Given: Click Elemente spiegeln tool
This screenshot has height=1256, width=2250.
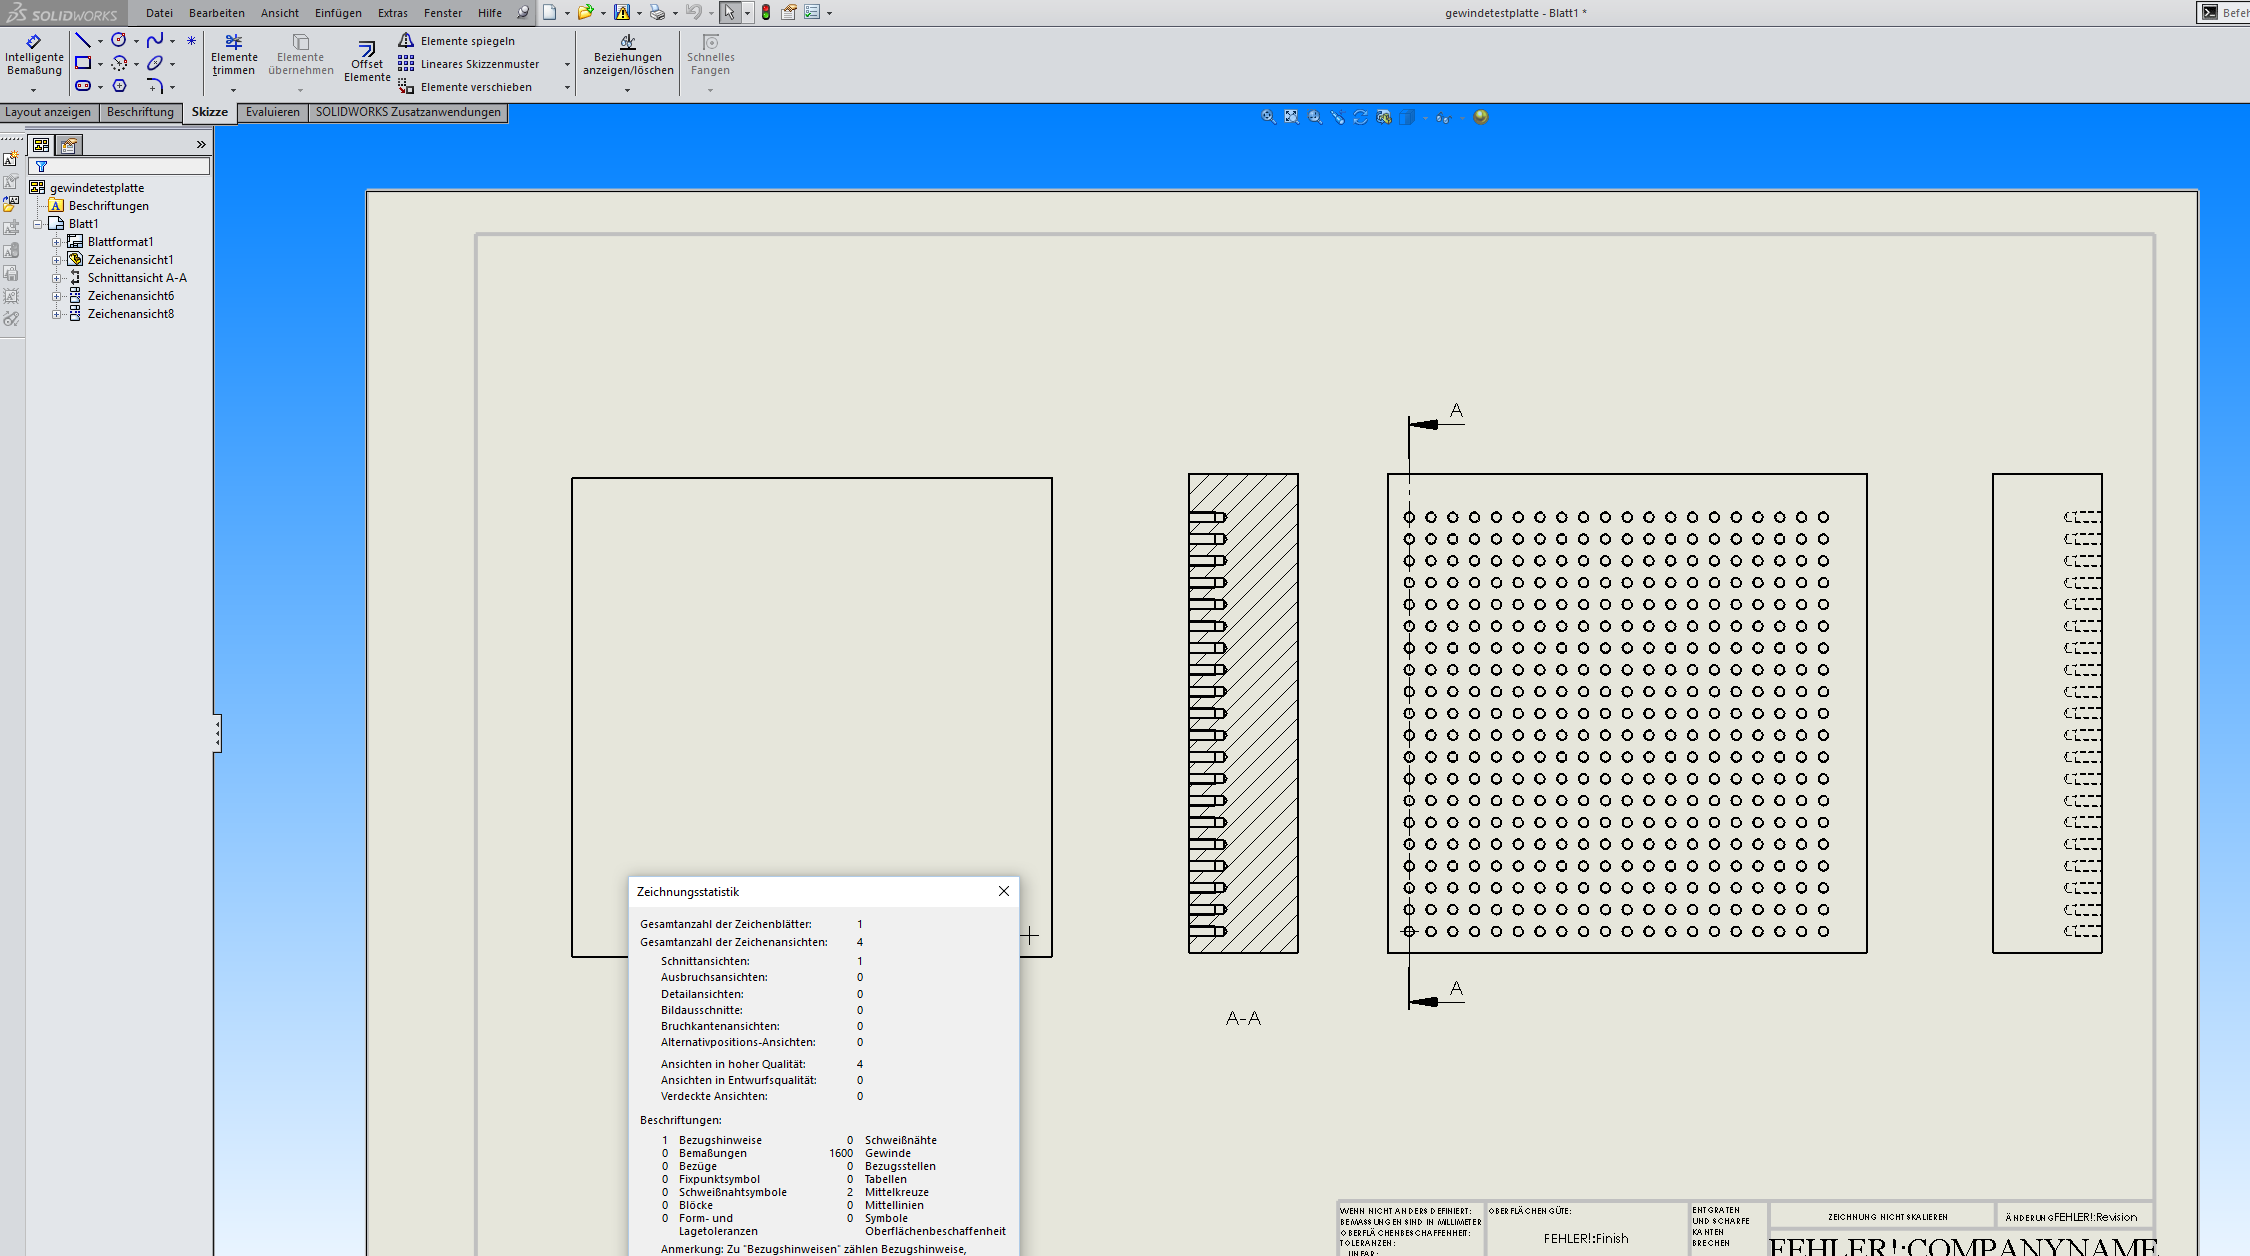Looking at the screenshot, I should click(456, 40).
